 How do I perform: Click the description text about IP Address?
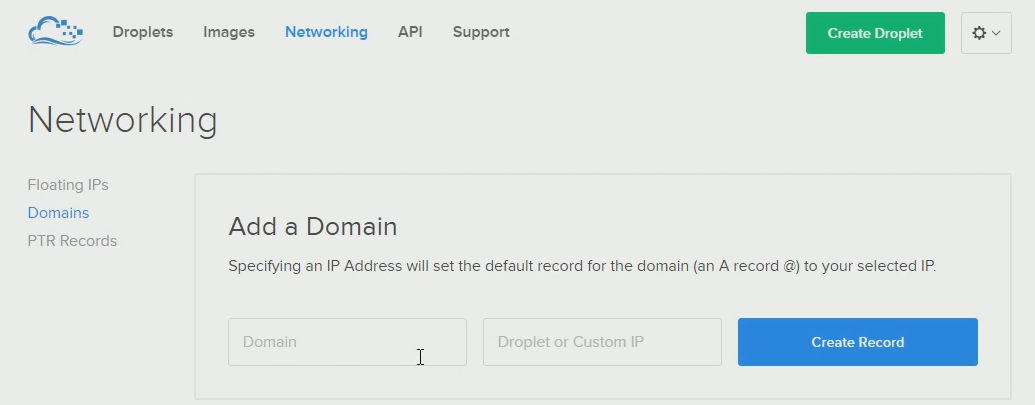[x=582, y=267]
